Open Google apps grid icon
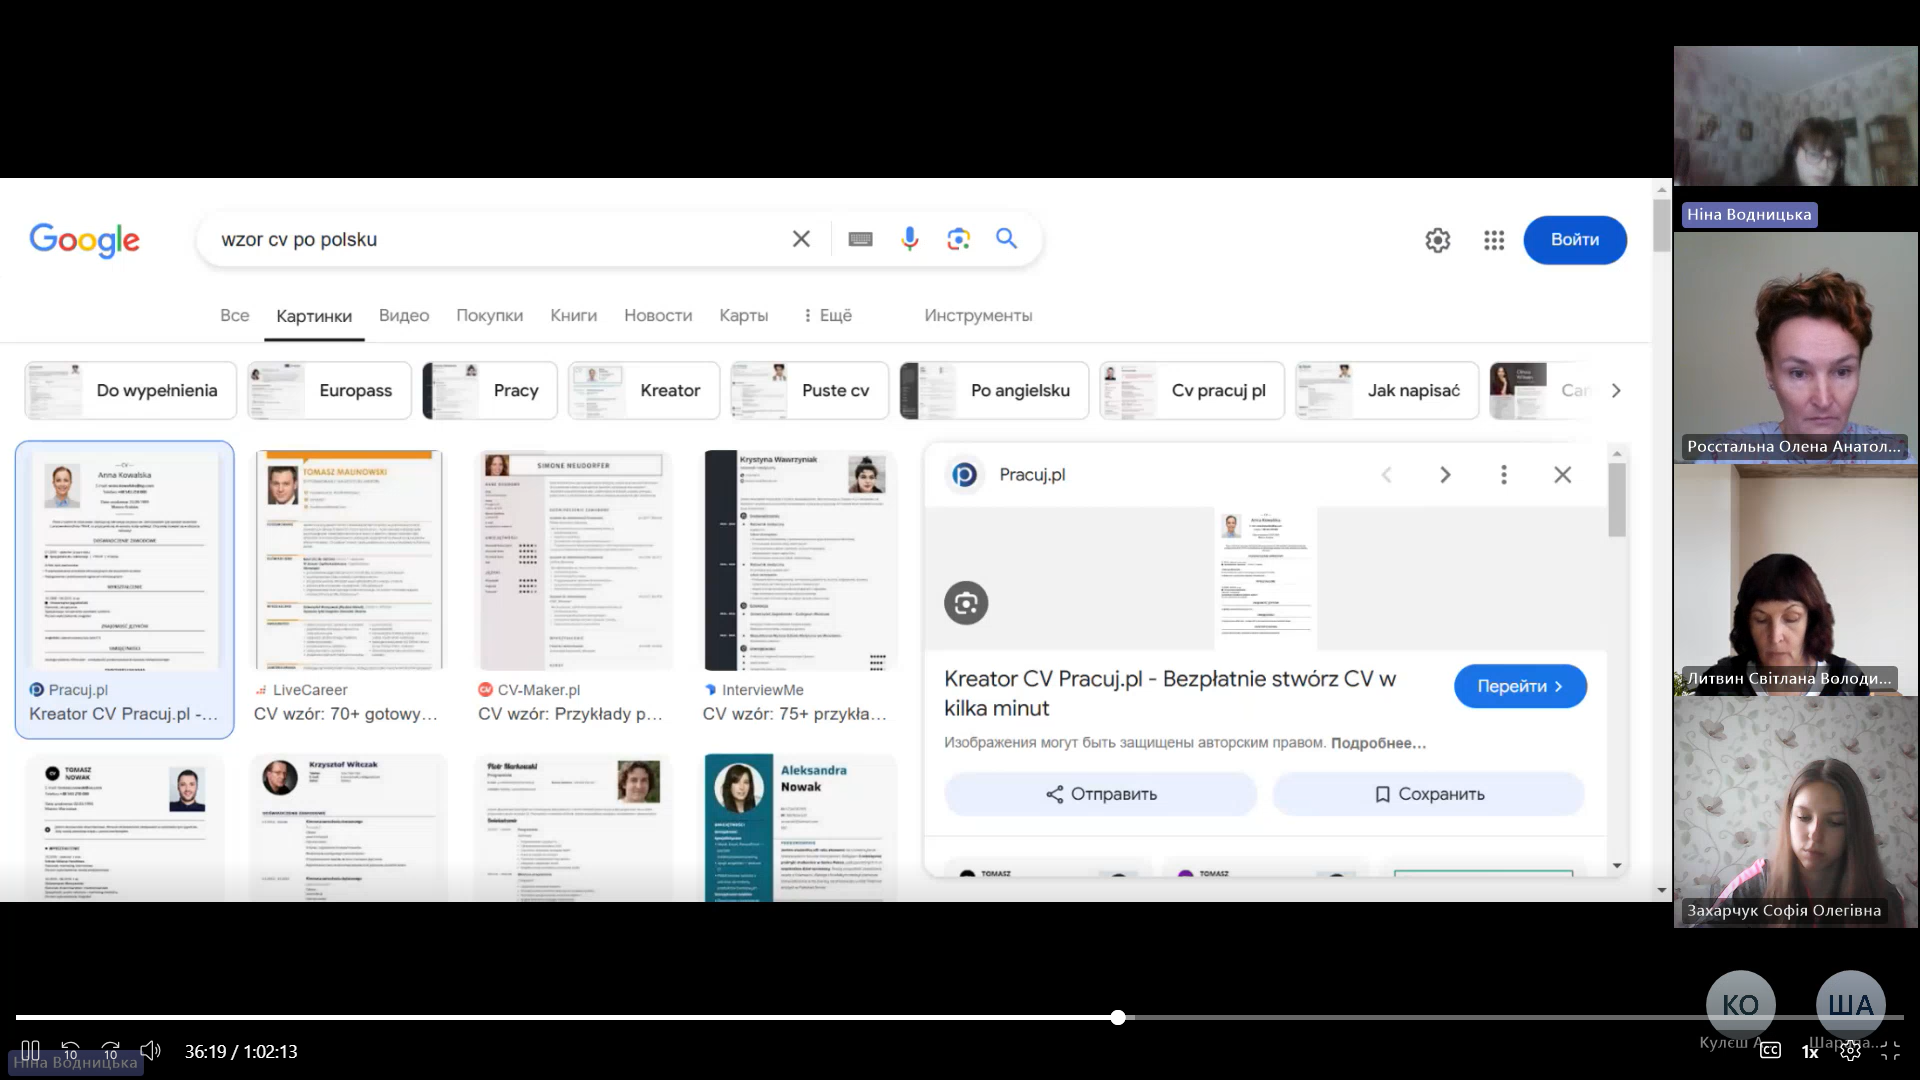 [x=1494, y=240]
